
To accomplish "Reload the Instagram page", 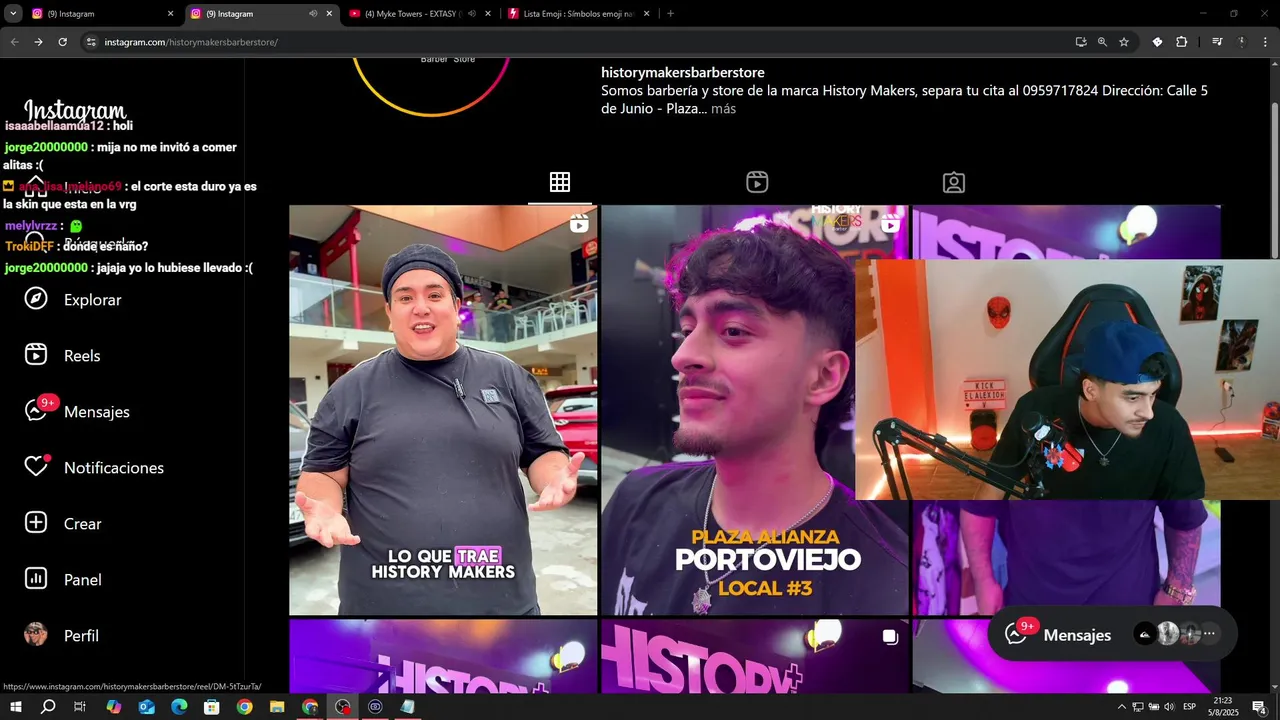I will (x=62, y=42).
